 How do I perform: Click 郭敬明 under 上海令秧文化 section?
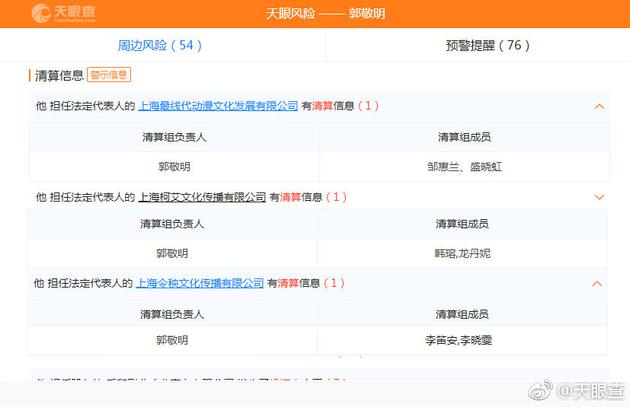(172, 340)
